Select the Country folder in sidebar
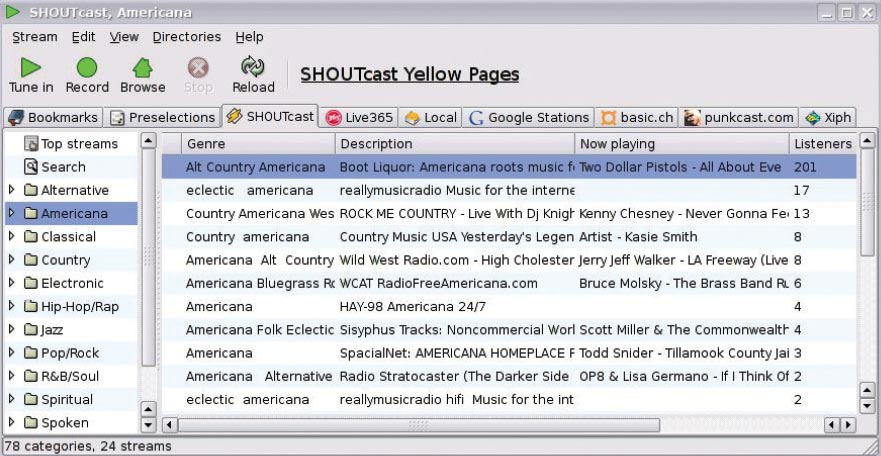The height and width of the screenshot is (456, 881). coord(65,260)
